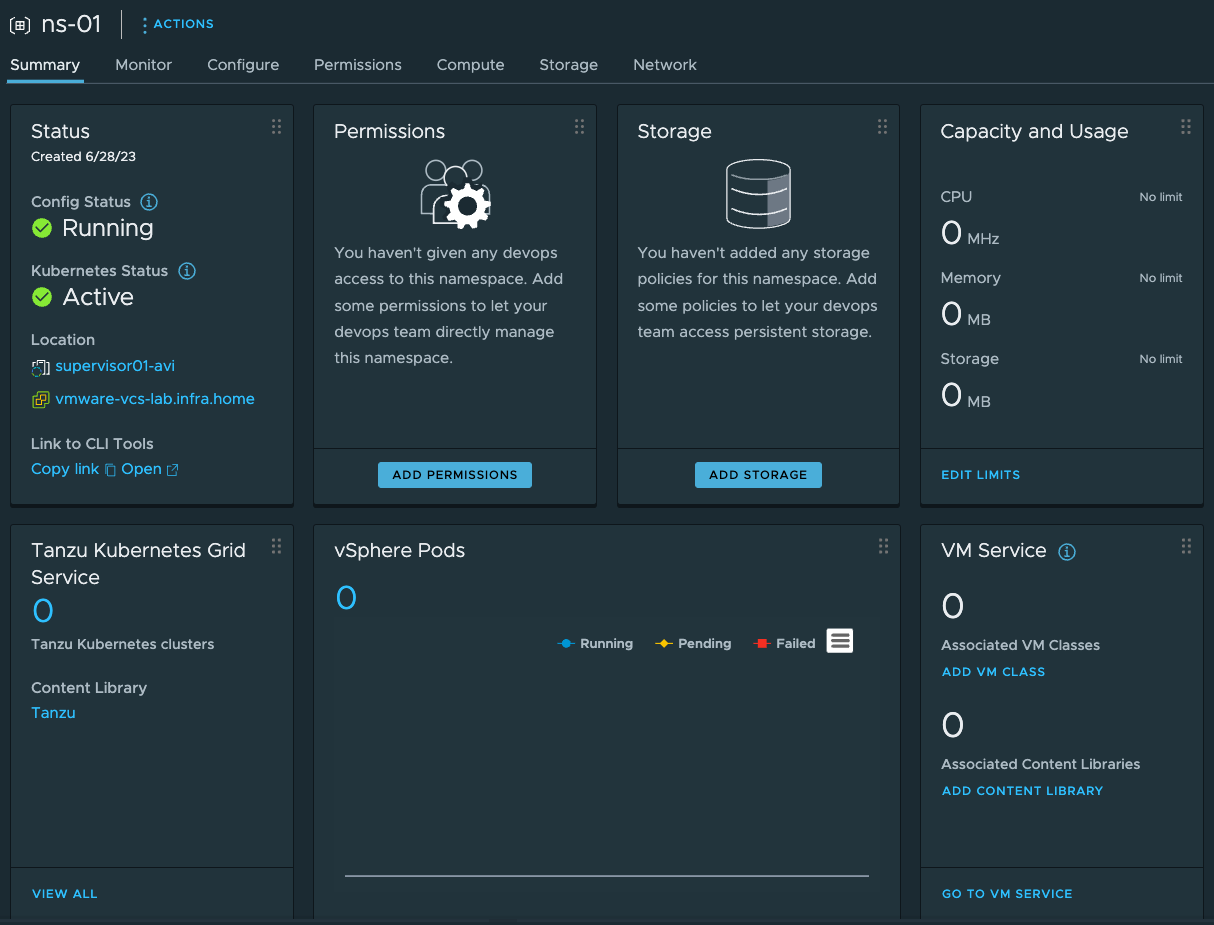Click the namespace icon beside the ns-01 title

point(20,24)
